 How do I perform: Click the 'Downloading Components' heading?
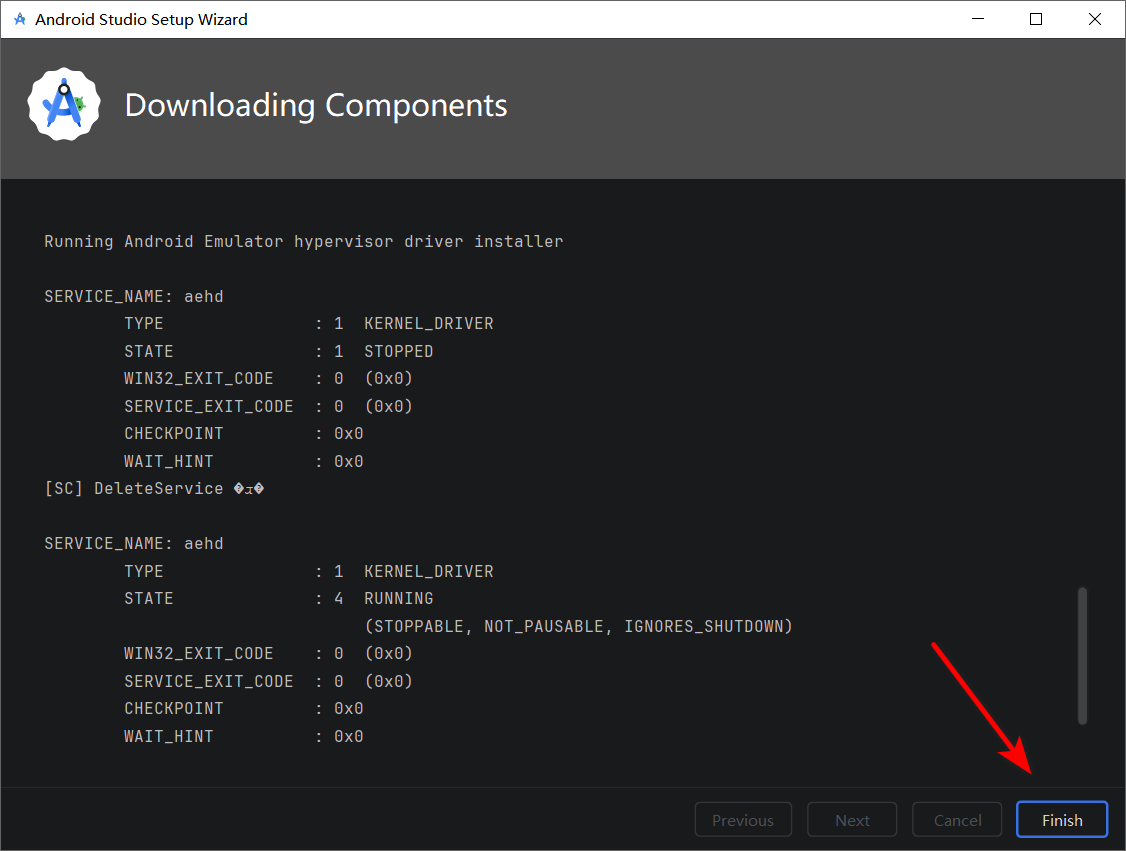(x=316, y=106)
